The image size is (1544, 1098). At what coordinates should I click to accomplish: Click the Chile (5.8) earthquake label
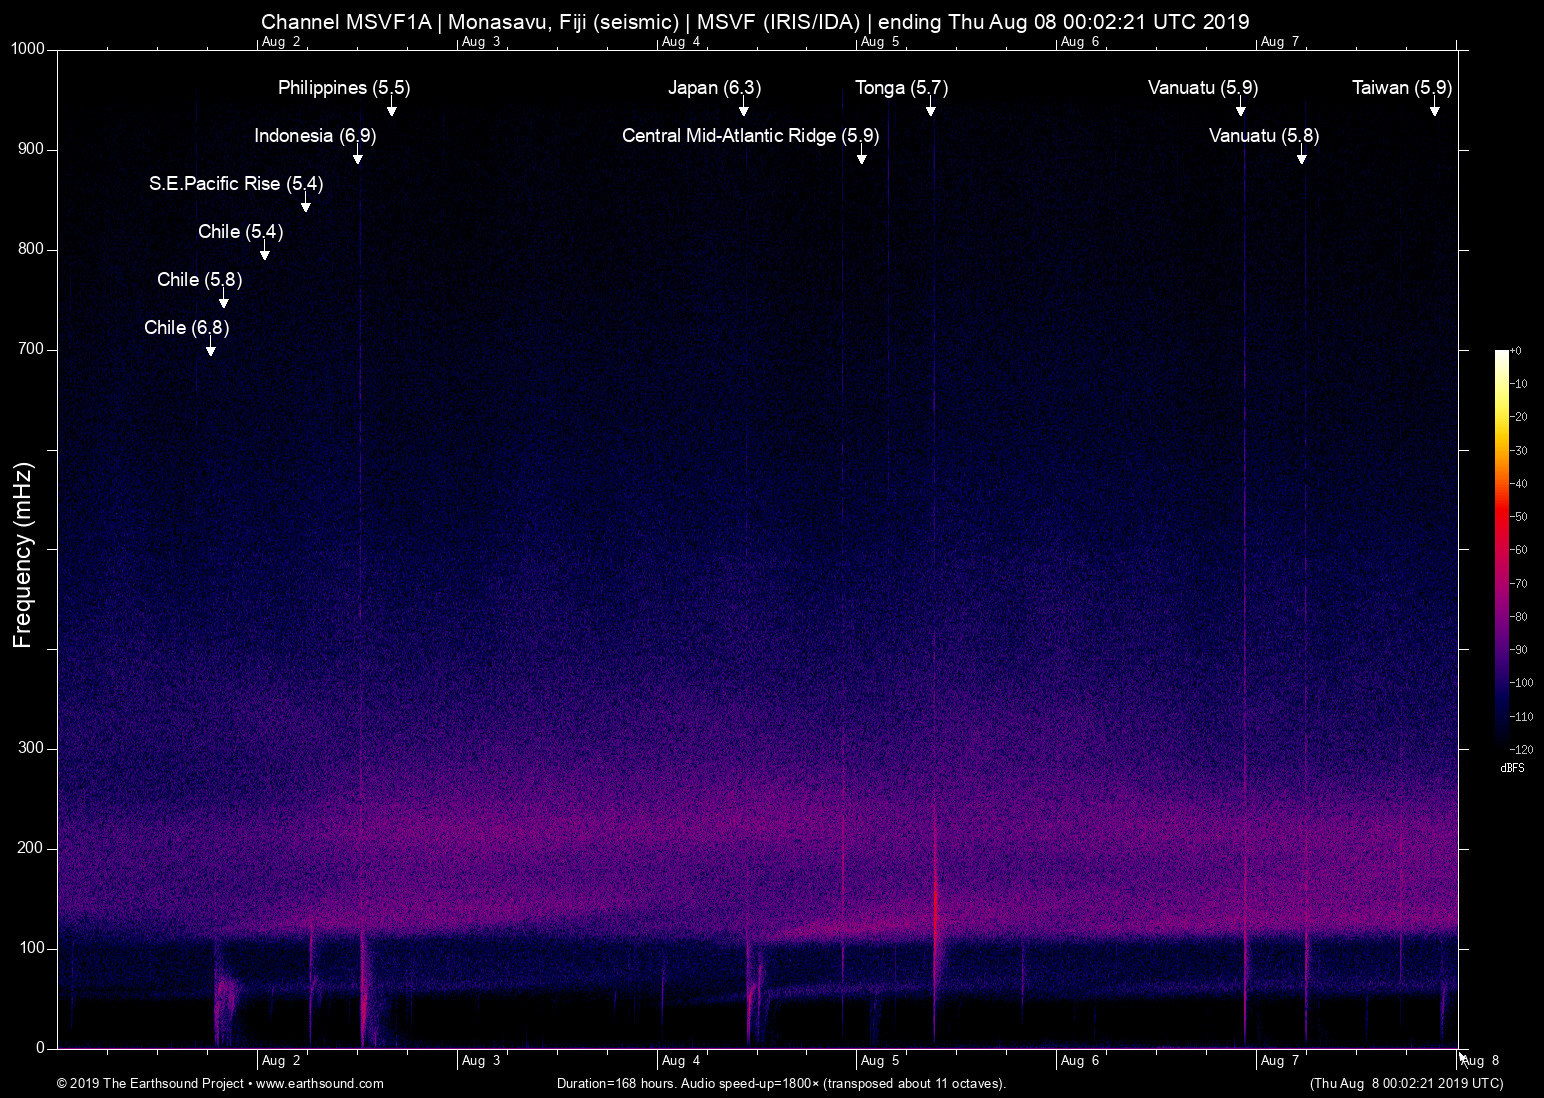click(199, 280)
